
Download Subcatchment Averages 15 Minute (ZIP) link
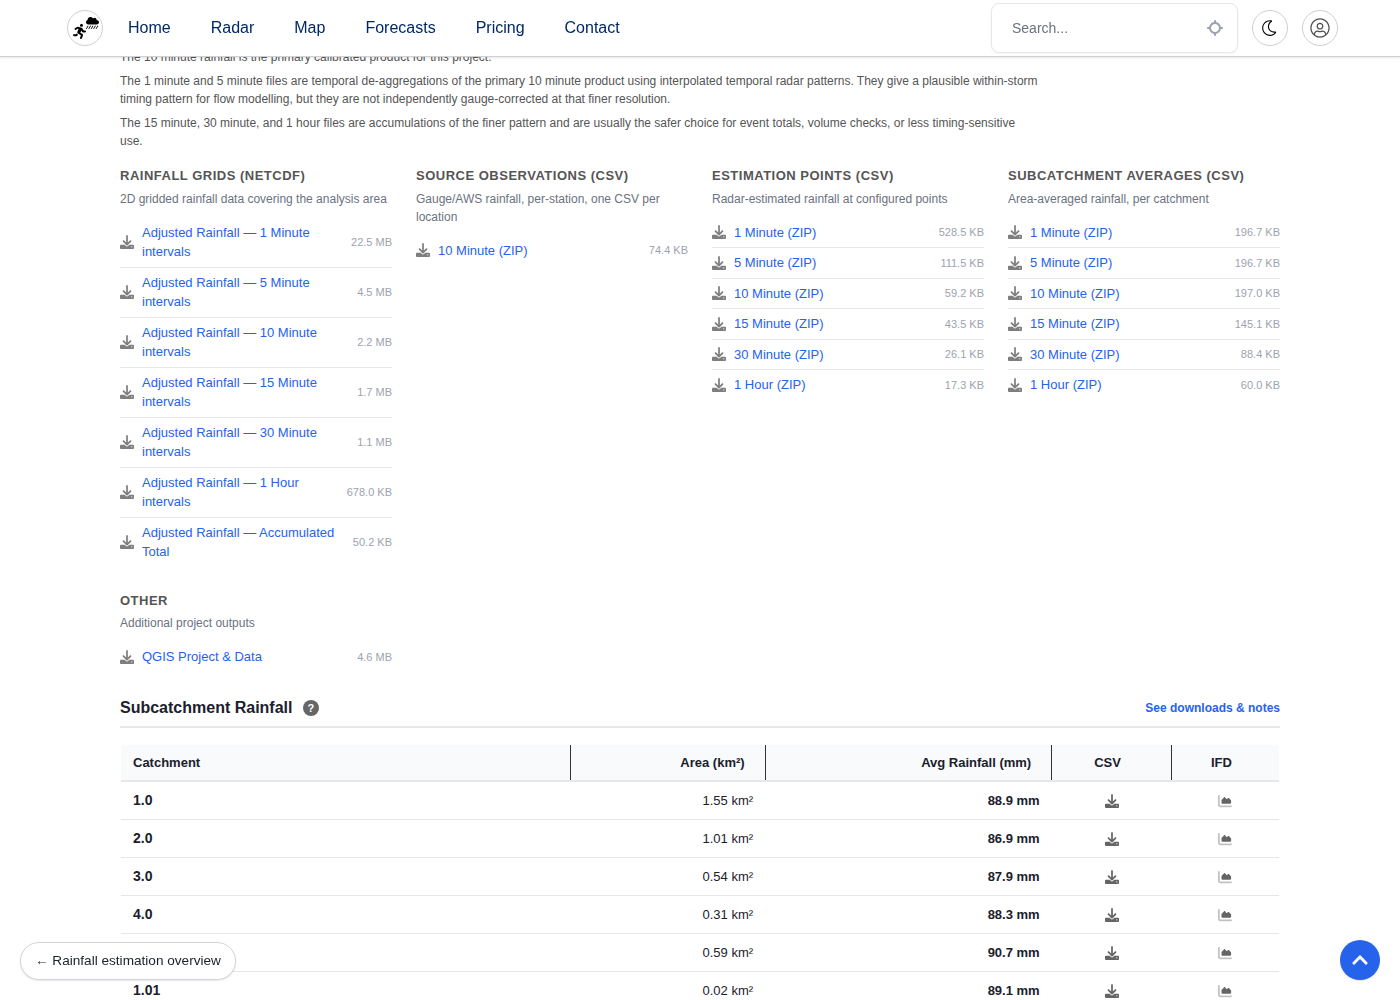1075,324
